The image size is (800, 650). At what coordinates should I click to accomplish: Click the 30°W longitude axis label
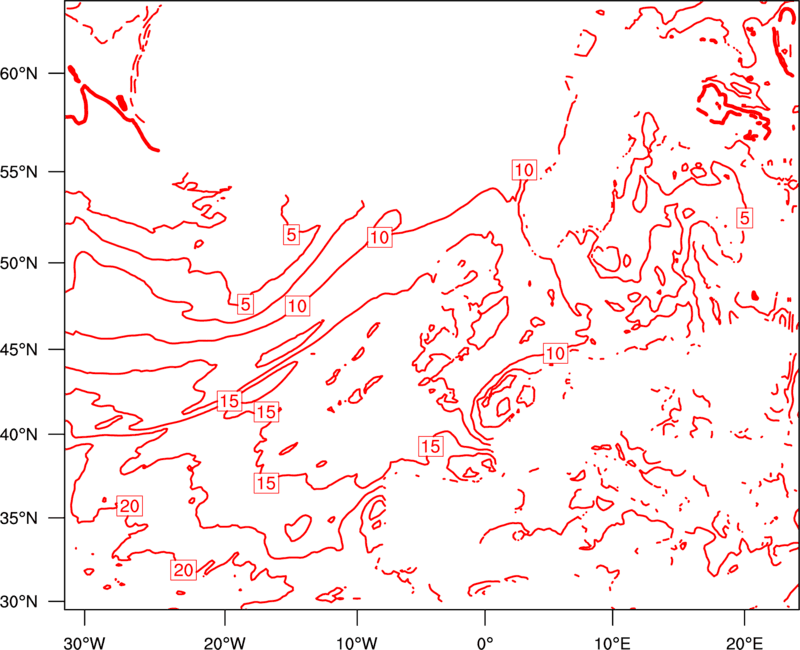(x=84, y=642)
